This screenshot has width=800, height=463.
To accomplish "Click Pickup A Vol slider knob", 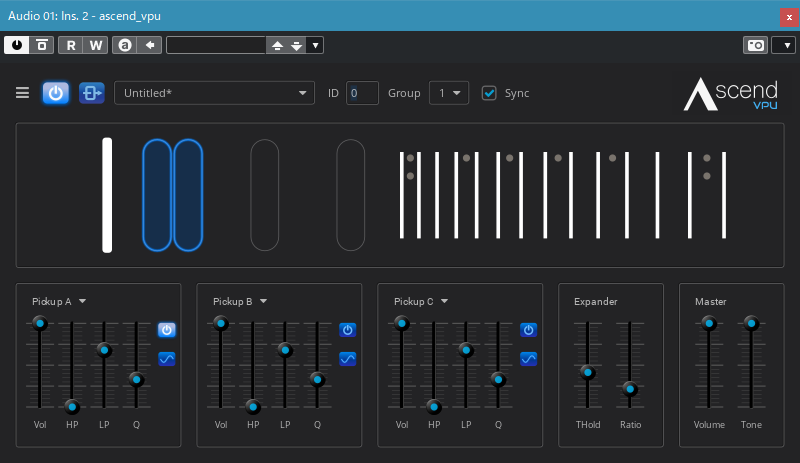I will (40, 323).
